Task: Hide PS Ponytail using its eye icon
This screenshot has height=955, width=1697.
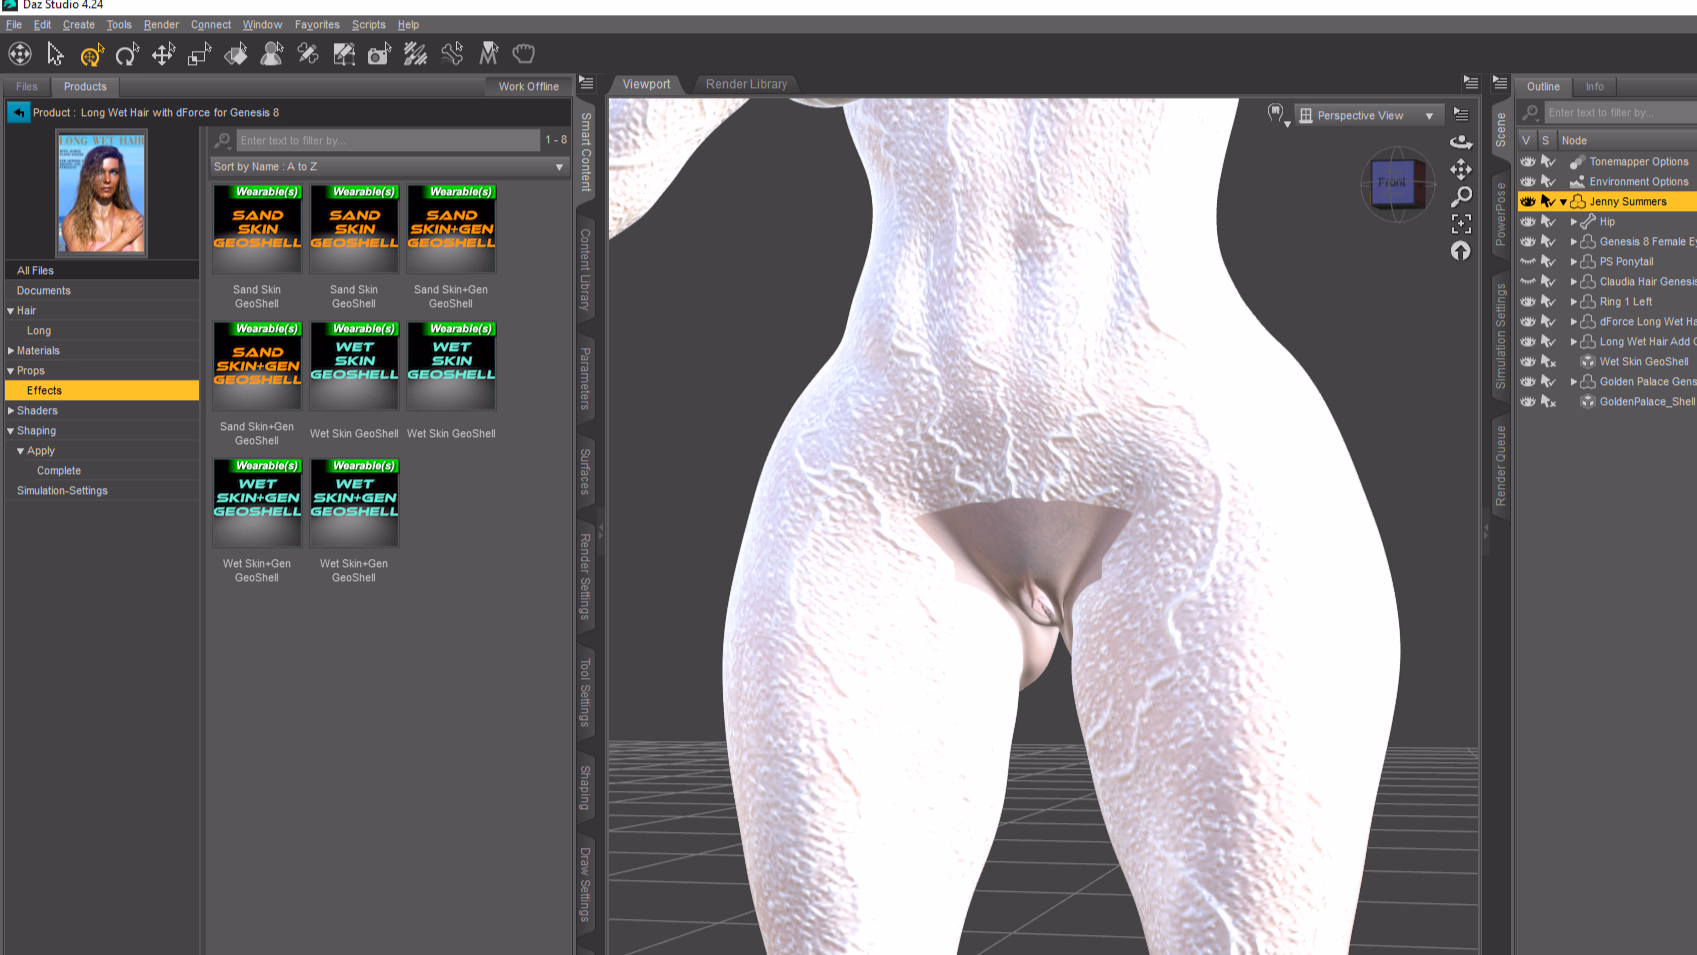Action: [x=1527, y=262]
